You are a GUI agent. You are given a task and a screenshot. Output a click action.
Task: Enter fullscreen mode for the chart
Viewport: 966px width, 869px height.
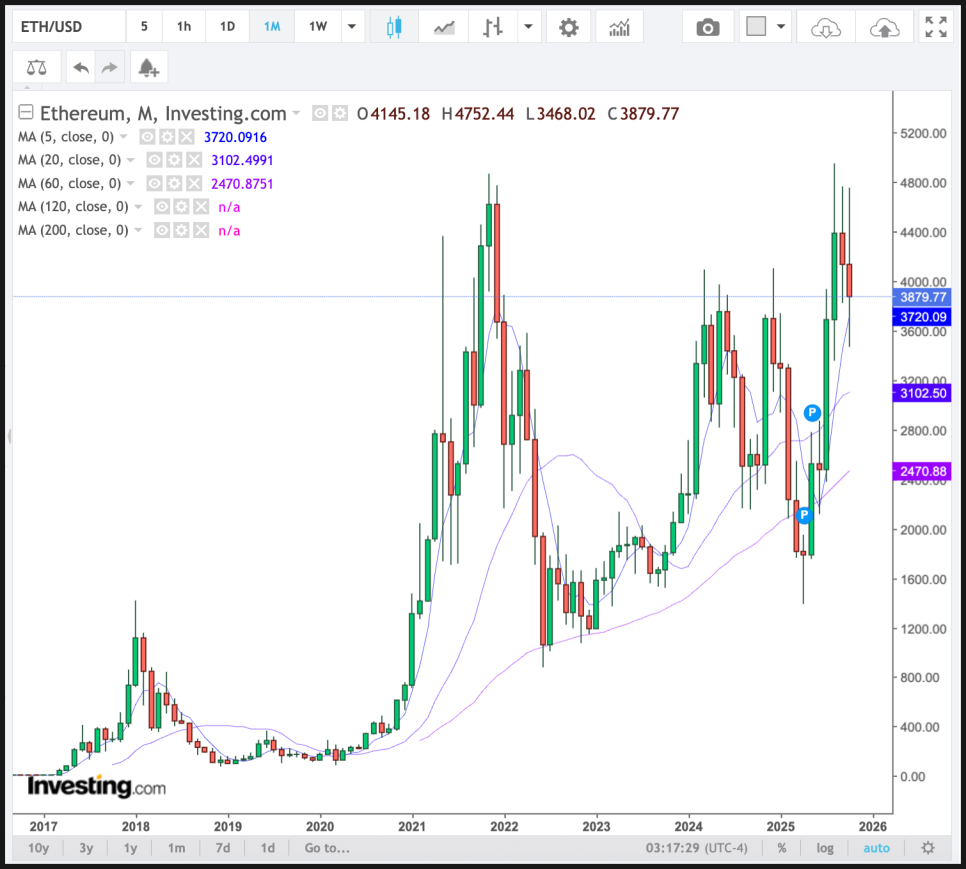(936, 27)
